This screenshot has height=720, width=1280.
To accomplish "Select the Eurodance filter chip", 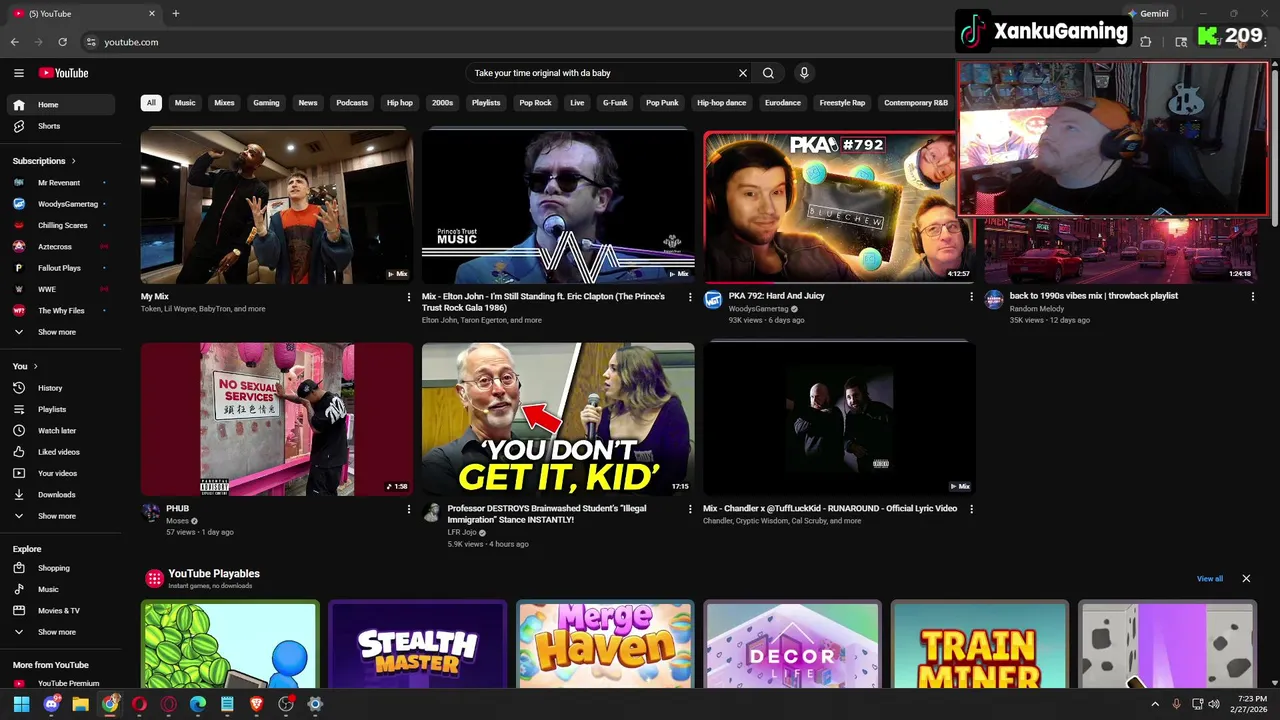I will [x=782, y=103].
